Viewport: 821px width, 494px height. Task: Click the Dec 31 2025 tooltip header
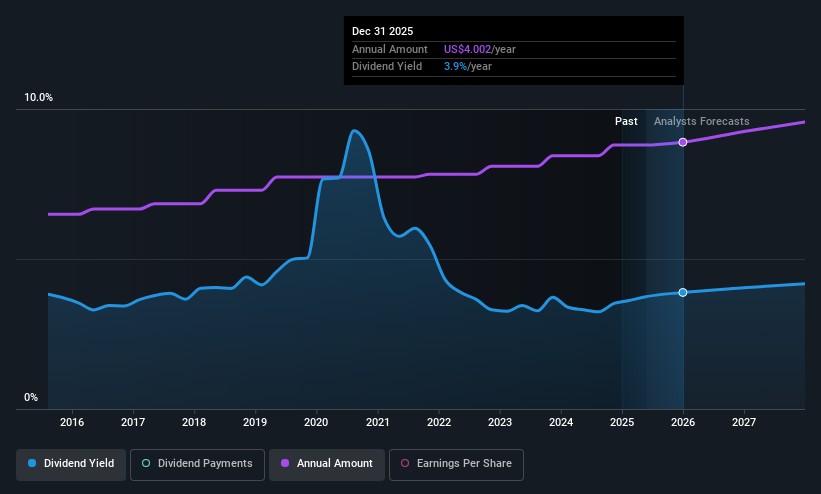tap(381, 32)
